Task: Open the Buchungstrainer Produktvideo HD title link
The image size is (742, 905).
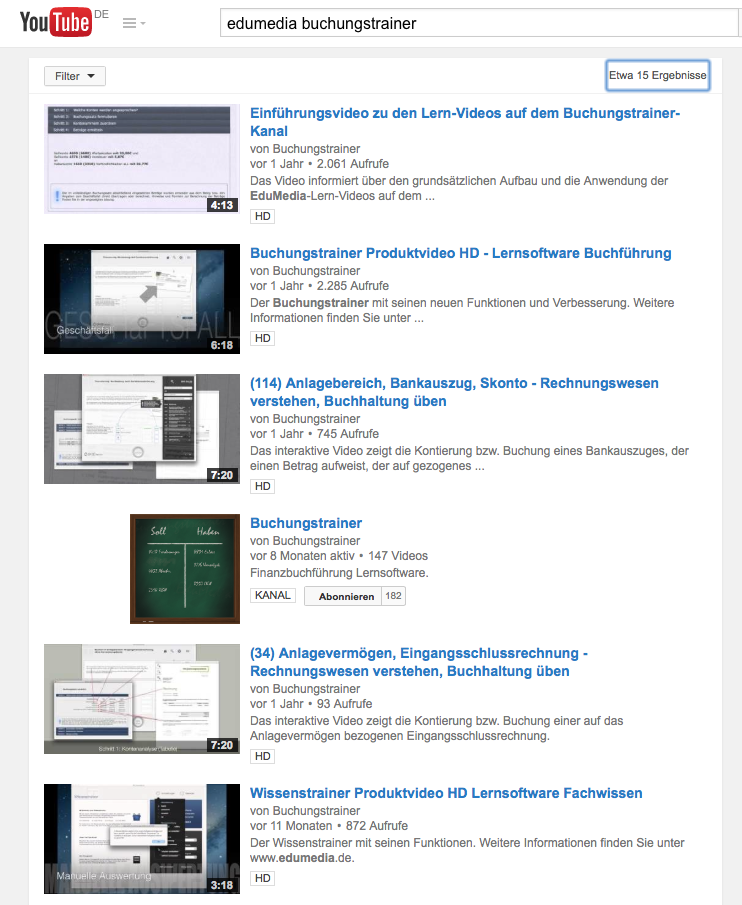Action: tap(460, 253)
